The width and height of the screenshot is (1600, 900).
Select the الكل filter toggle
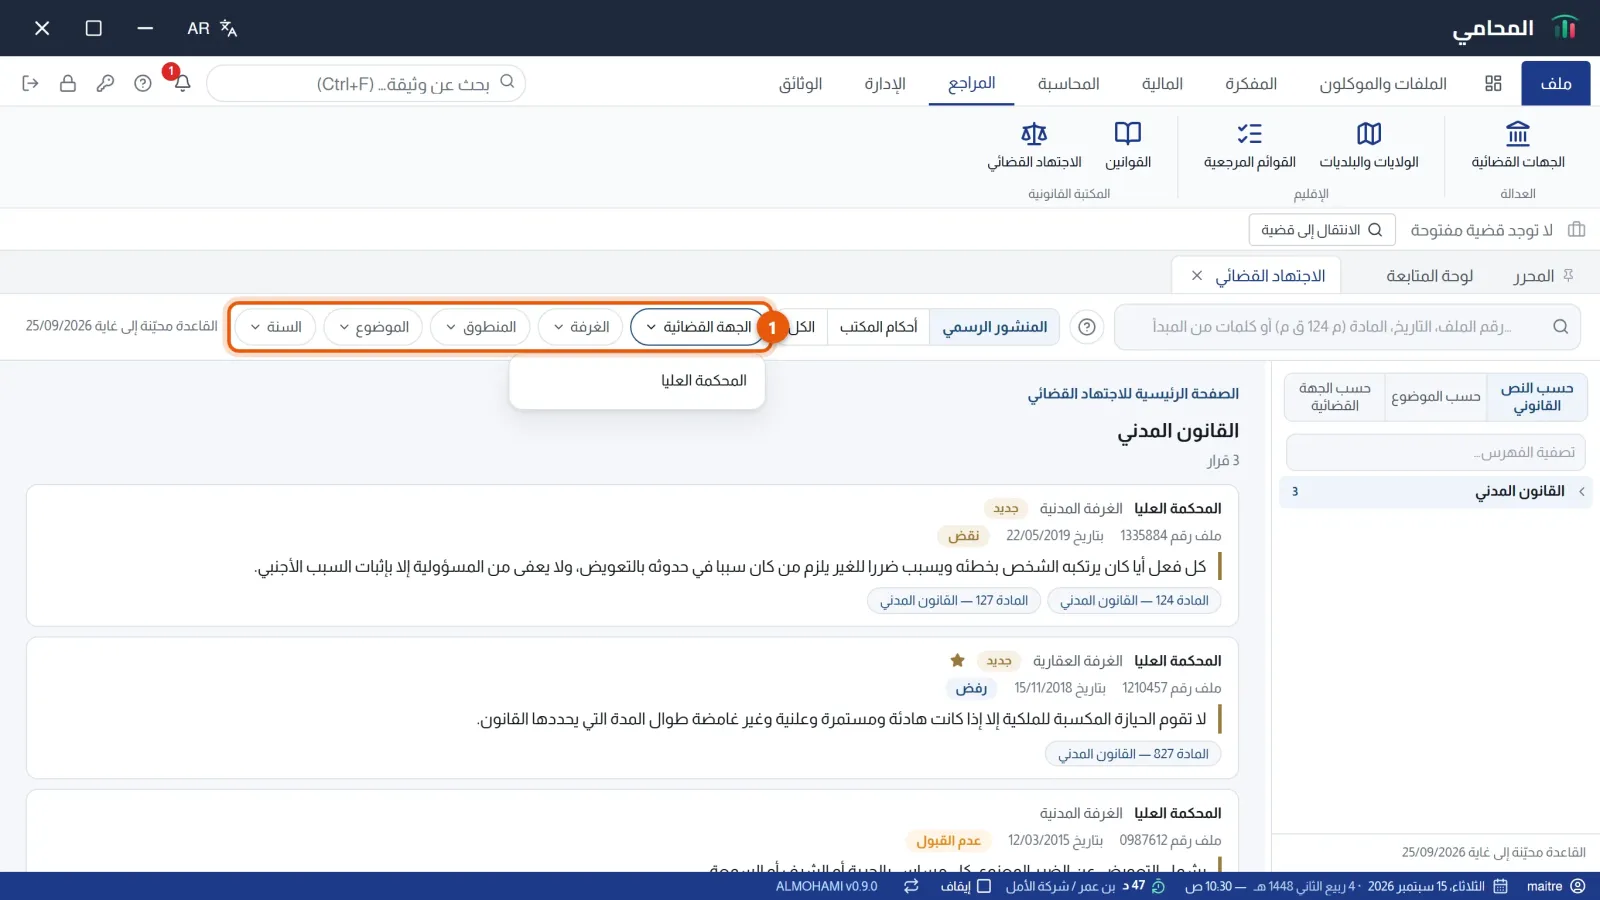tap(802, 327)
